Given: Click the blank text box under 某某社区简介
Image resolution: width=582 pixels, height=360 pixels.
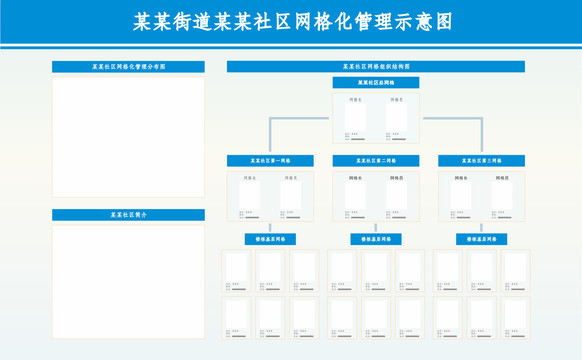Looking at the screenshot, I should pyautogui.click(x=128, y=282).
